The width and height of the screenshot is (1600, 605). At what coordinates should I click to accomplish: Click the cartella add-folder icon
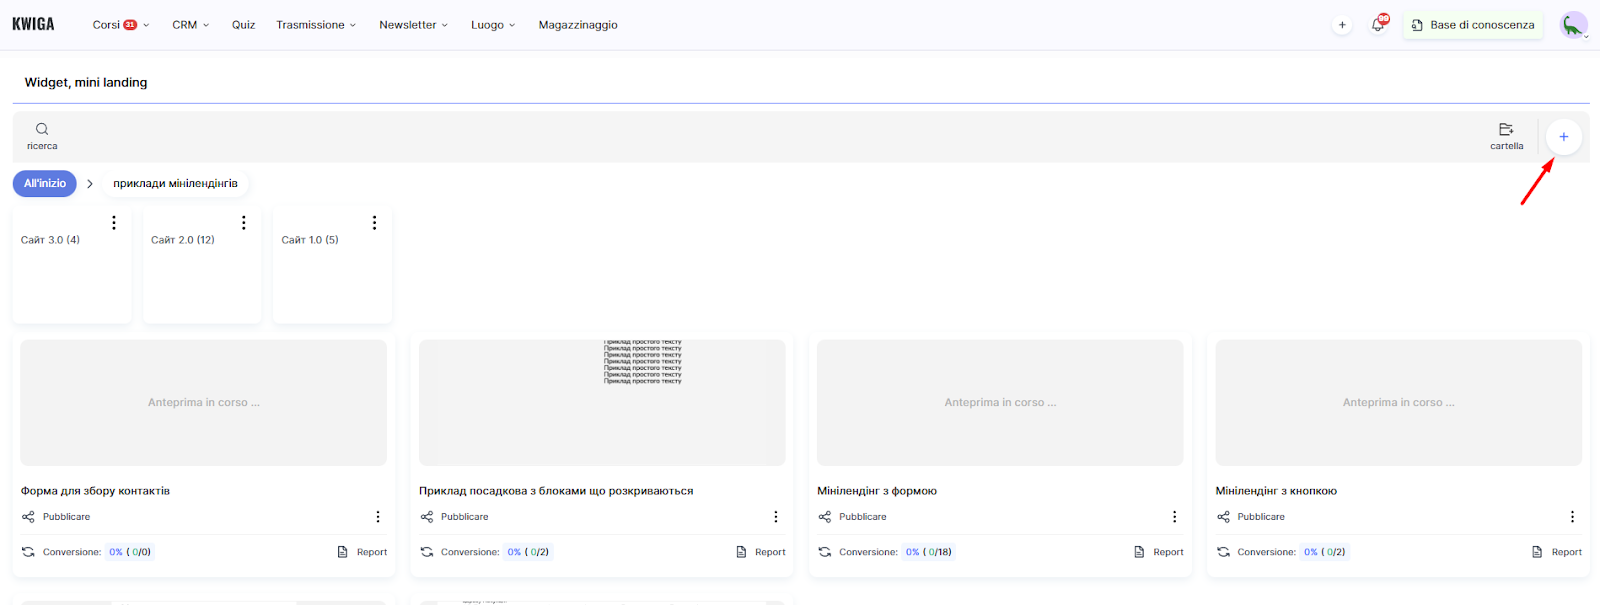click(1506, 130)
